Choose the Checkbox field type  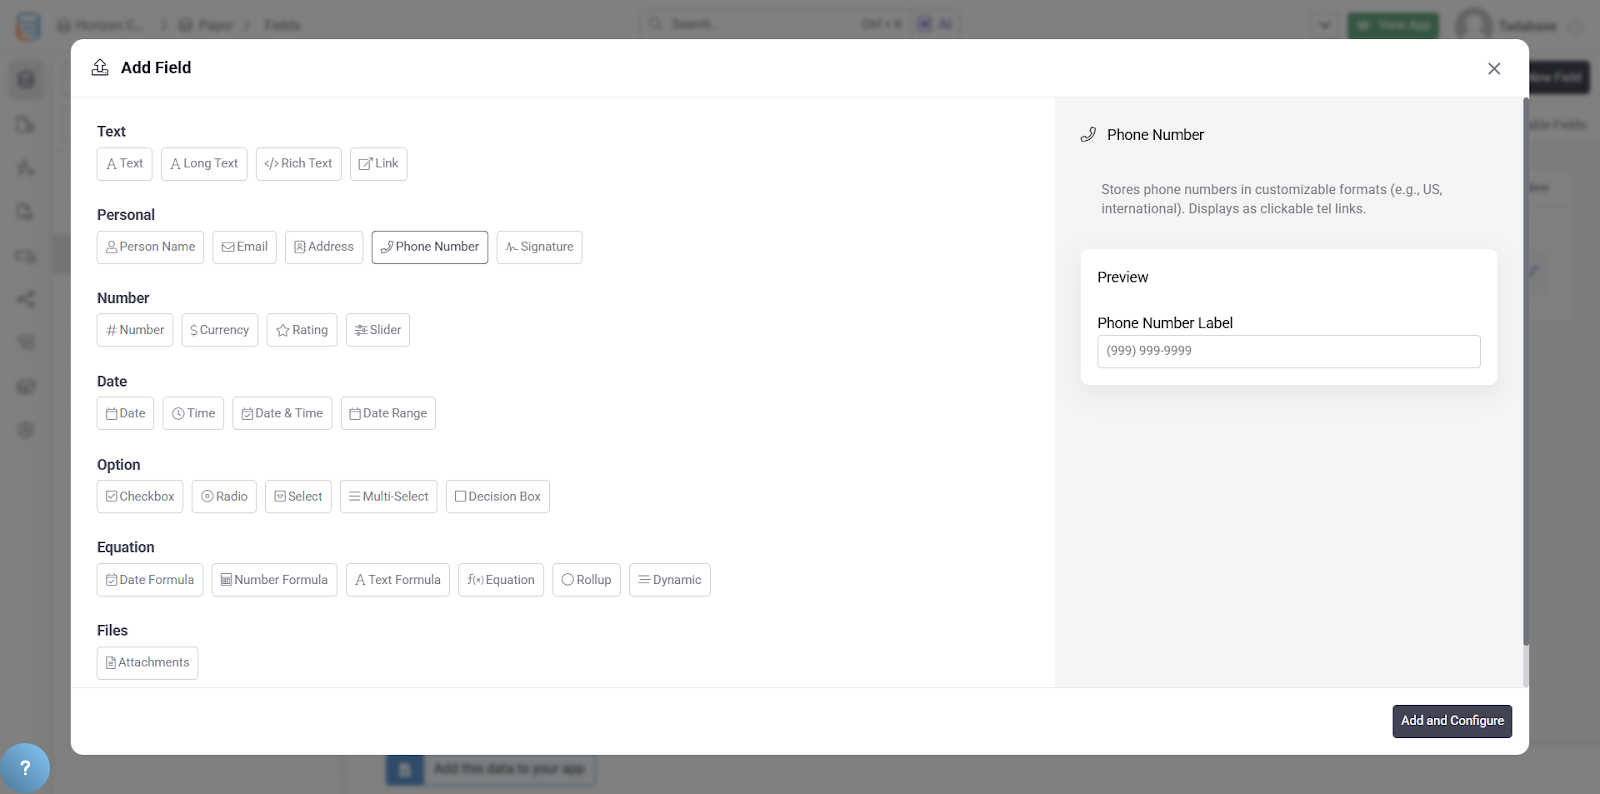[x=140, y=497]
